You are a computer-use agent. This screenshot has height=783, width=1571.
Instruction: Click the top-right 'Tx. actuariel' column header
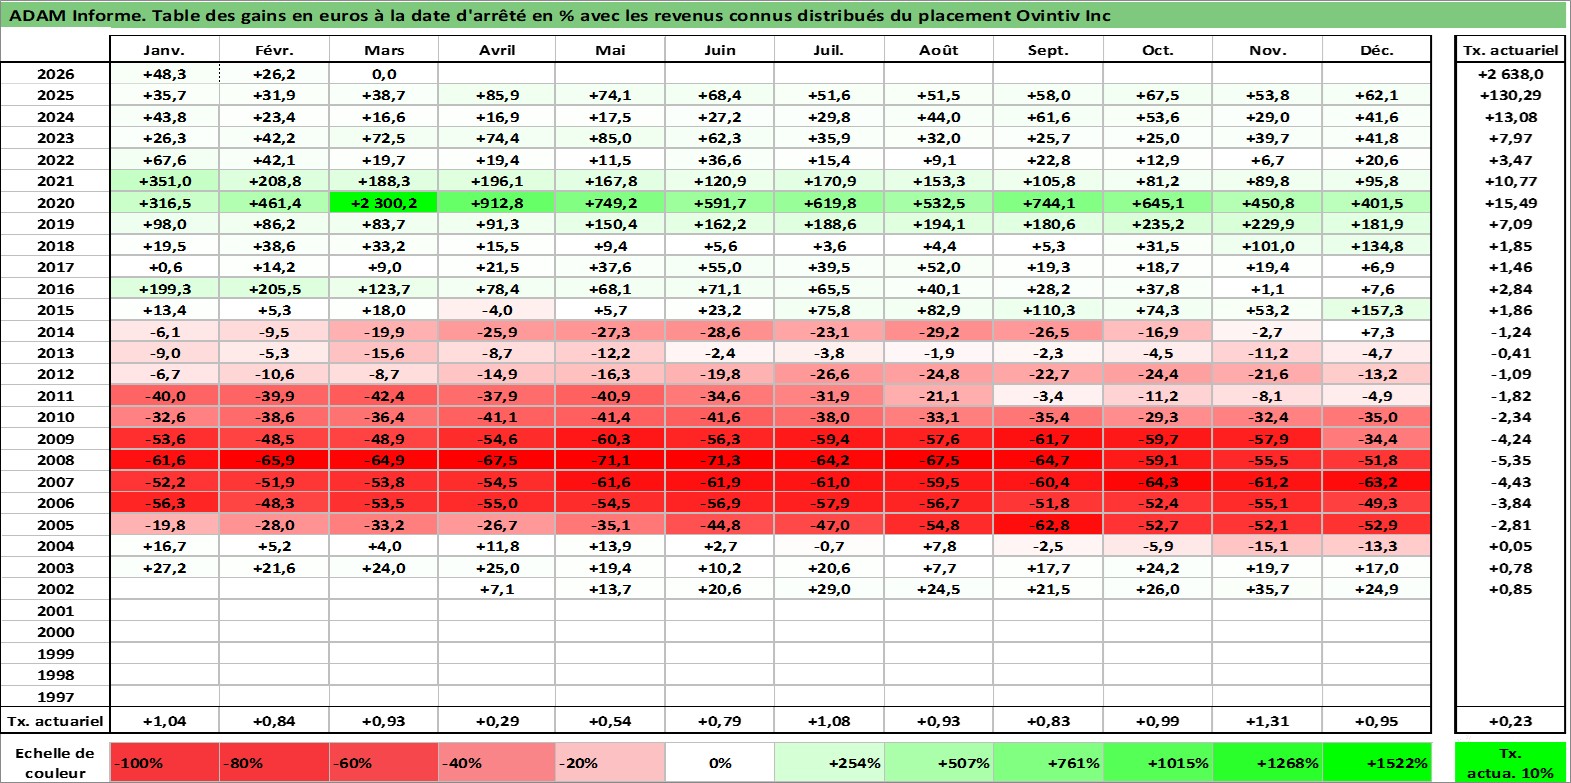1510,50
